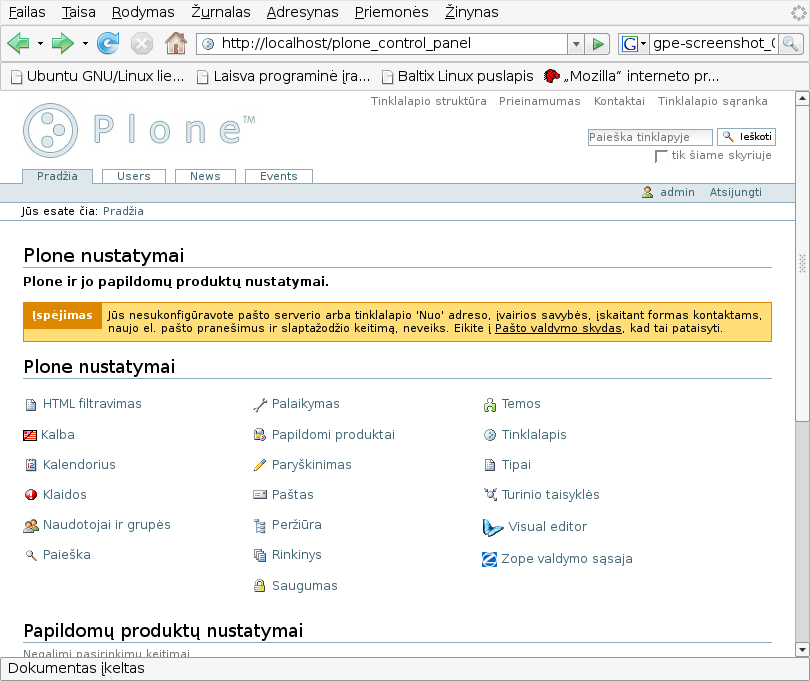
Task: Open the URL bar history dropdown
Action: 575,44
